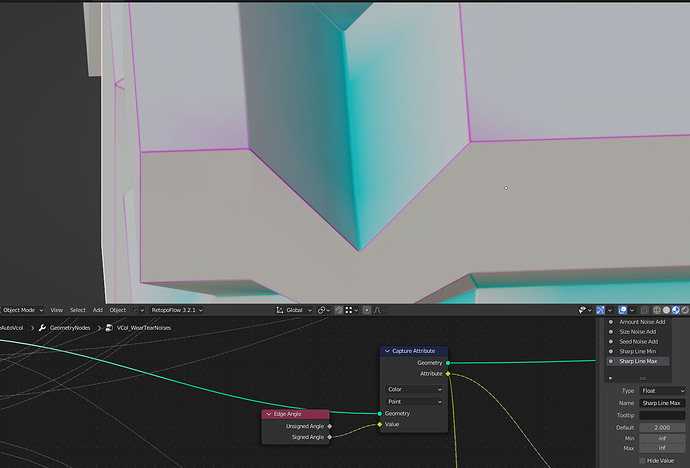The image size is (690, 468).
Task: Collapse the Edge Angle node
Action: click(x=269, y=414)
